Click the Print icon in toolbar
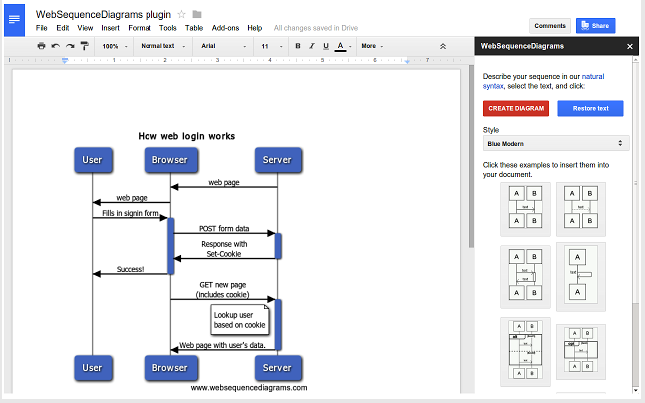 pyautogui.click(x=41, y=46)
